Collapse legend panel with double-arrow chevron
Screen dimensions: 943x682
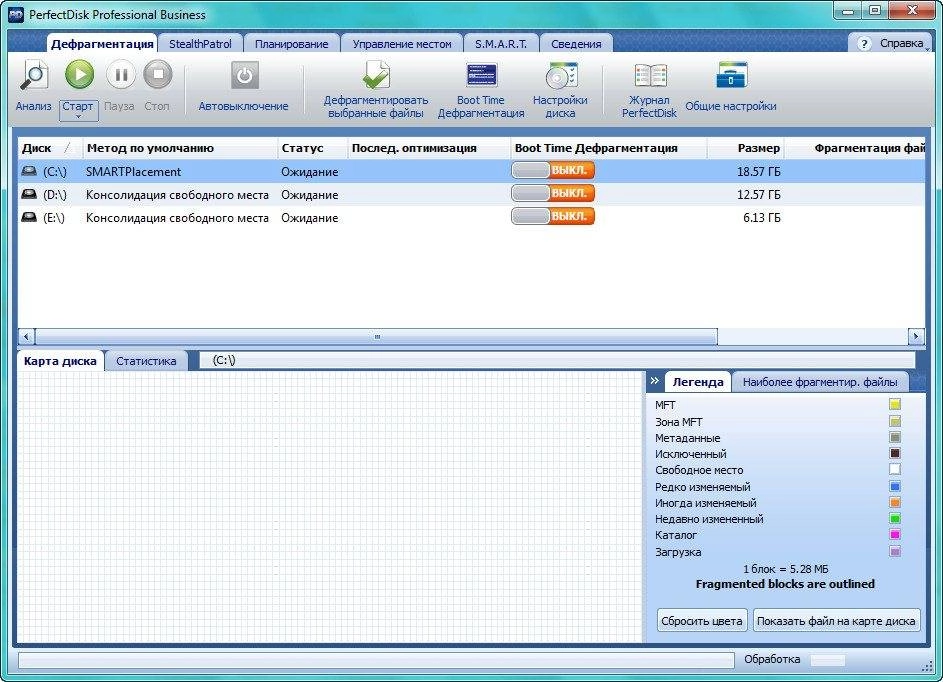tap(654, 381)
